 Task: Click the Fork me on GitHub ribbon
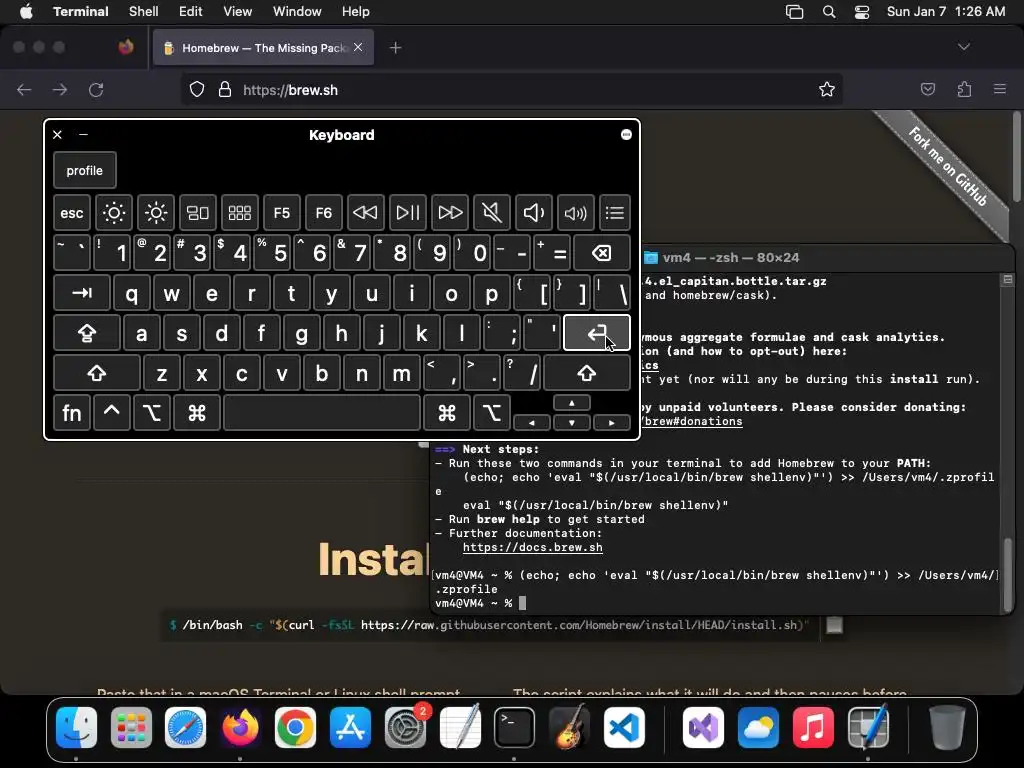click(x=948, y=167)
